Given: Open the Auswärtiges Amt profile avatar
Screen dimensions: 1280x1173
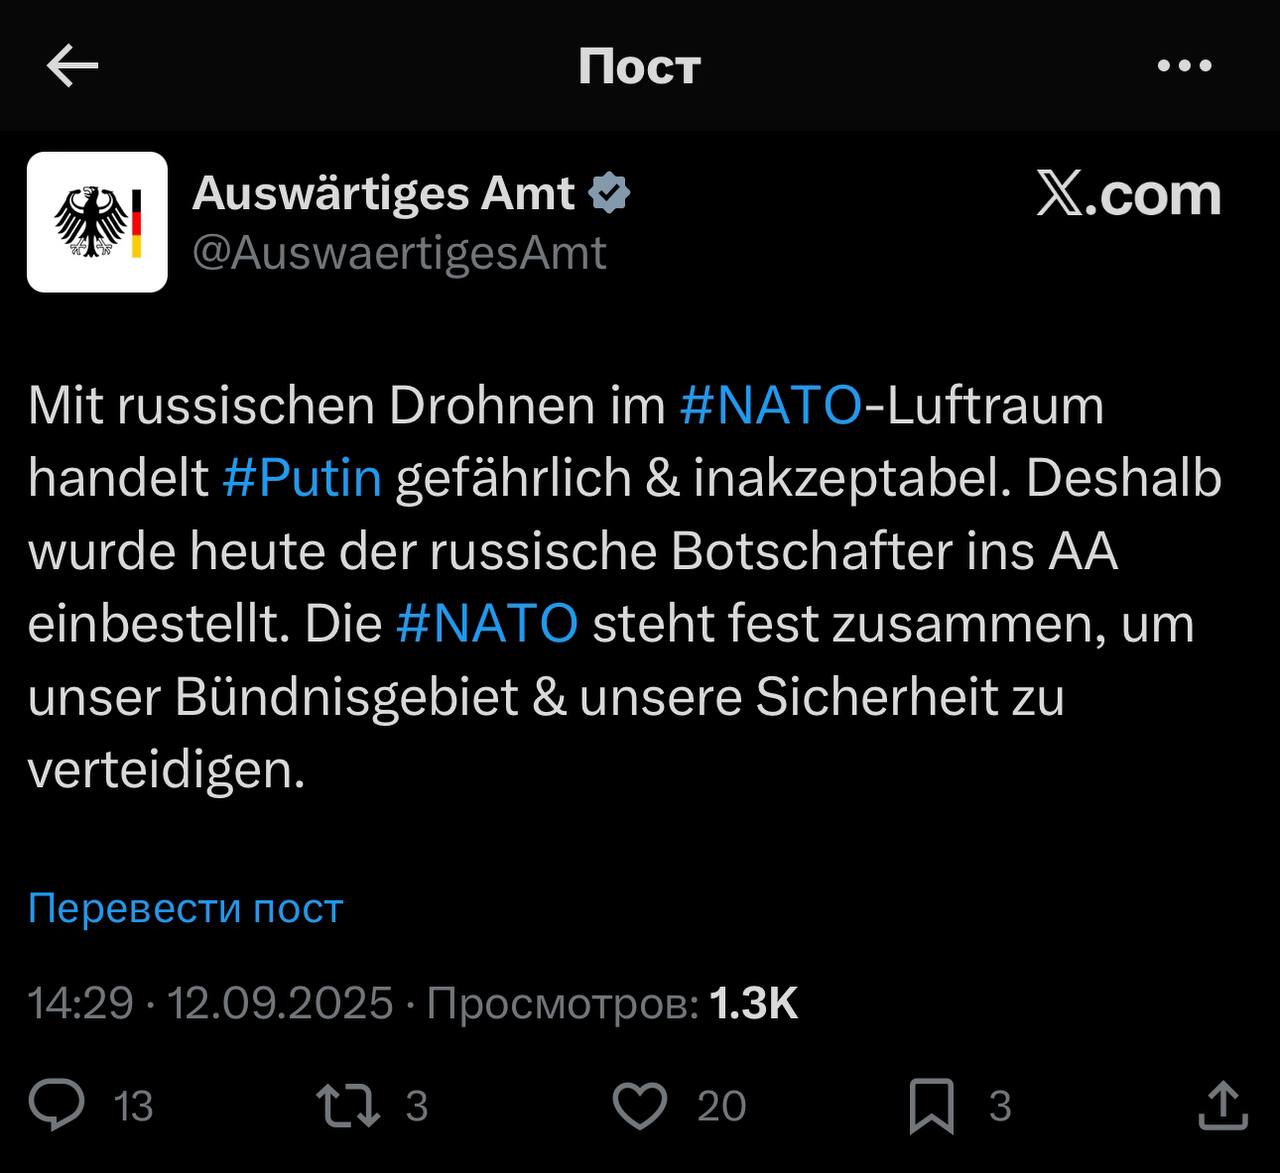Looking at the screenshot, I should pyautogui.click(x=97, y=222).
